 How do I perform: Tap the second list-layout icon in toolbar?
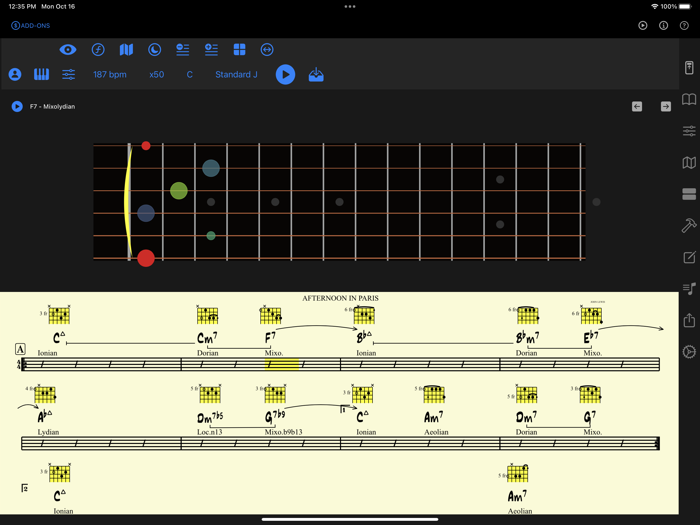(211, 50)
